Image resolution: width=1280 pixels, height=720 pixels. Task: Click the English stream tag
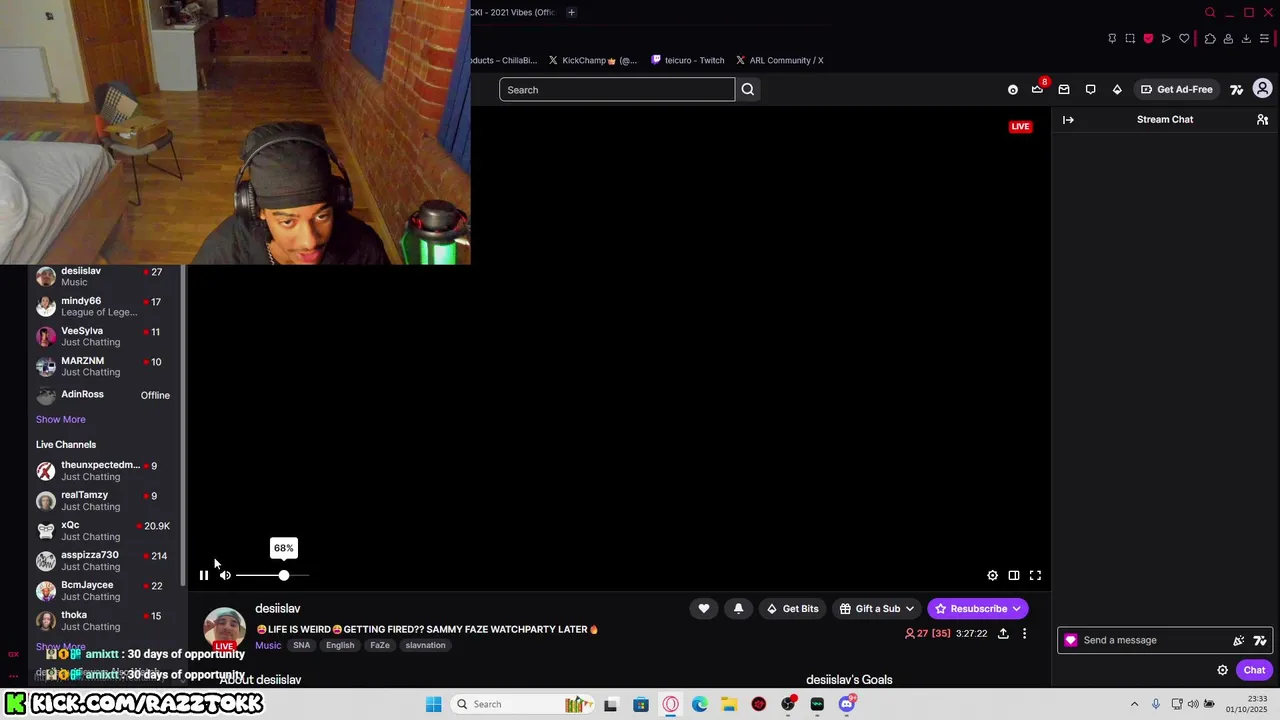point(340,645)
